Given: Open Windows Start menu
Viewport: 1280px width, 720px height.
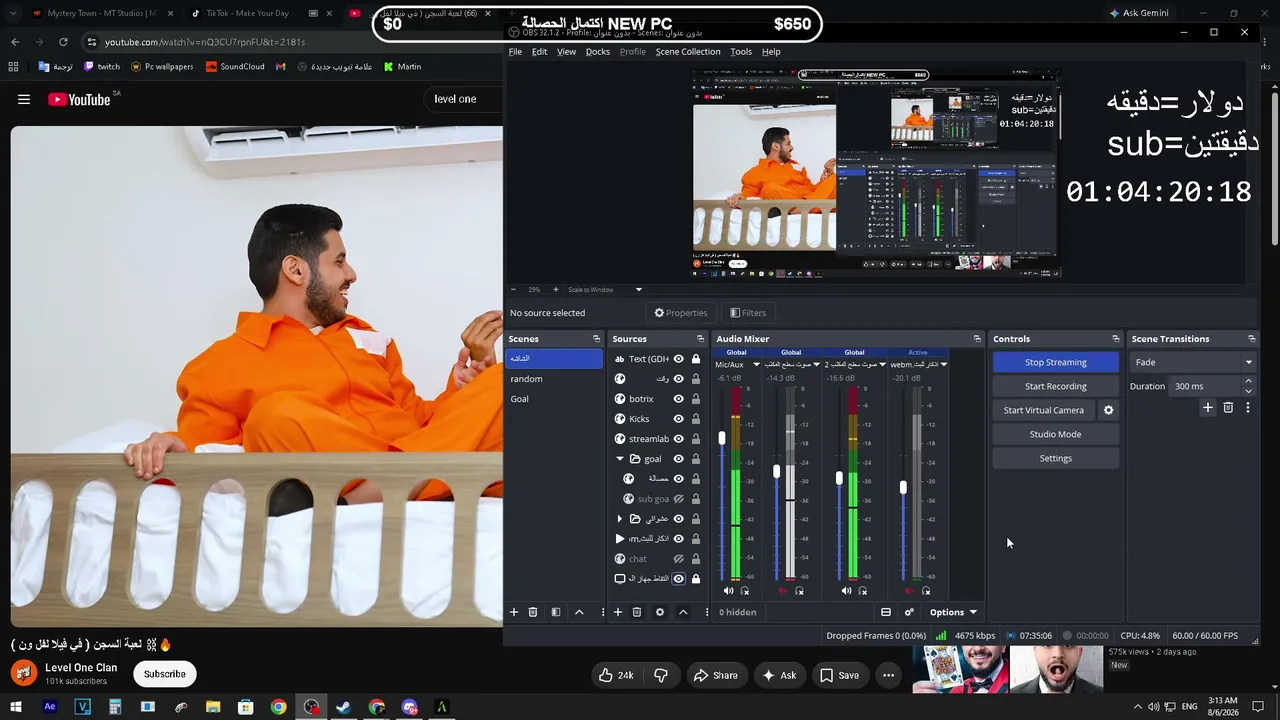Looking at the screenshot, I should tap(16, 707).
